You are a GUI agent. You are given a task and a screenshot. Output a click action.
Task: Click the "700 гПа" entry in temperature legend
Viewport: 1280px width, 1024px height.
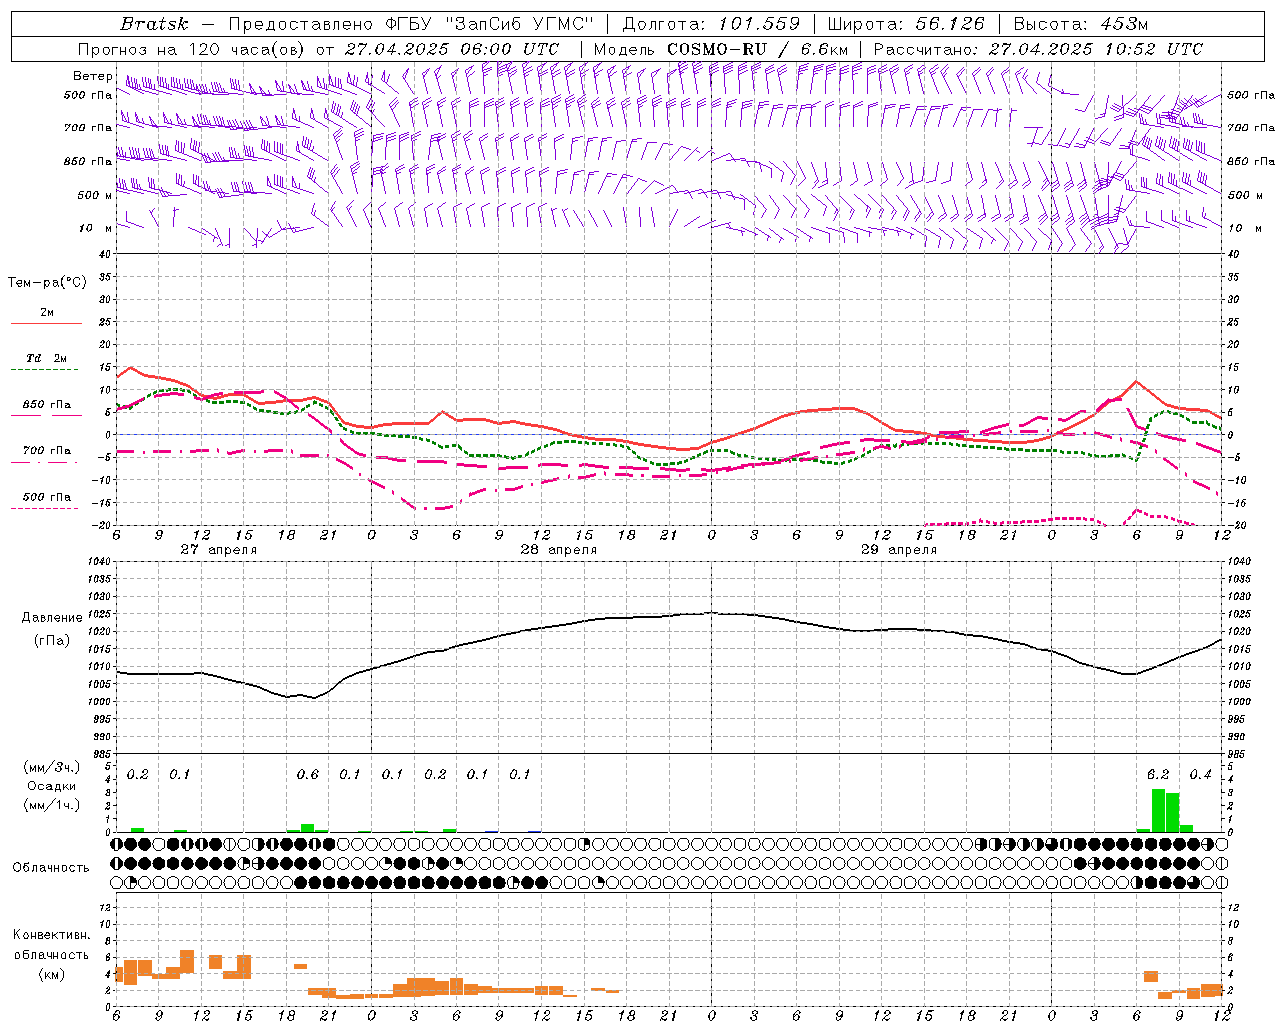click(46, 451)
